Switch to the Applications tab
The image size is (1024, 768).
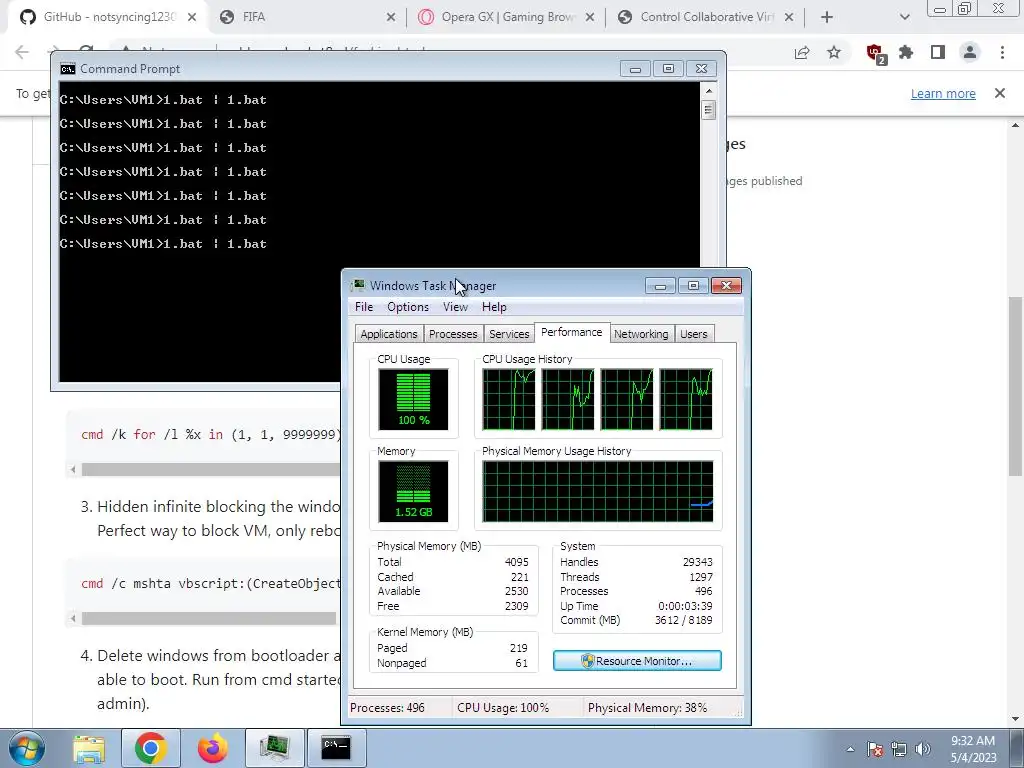[x=389, y=334]
